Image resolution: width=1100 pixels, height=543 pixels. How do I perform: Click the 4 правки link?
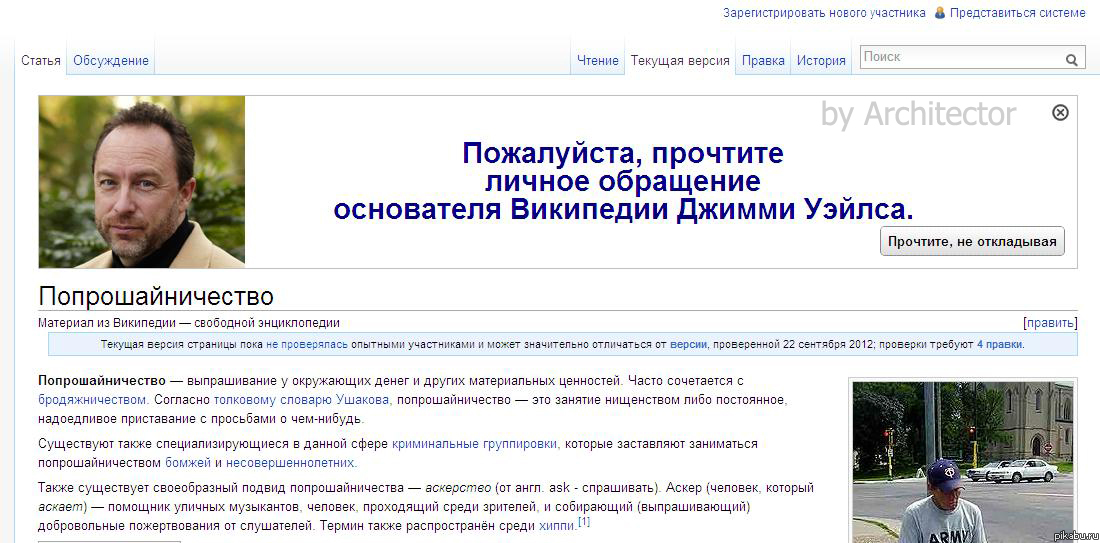pyautogui.click(x=1000, y=344)
